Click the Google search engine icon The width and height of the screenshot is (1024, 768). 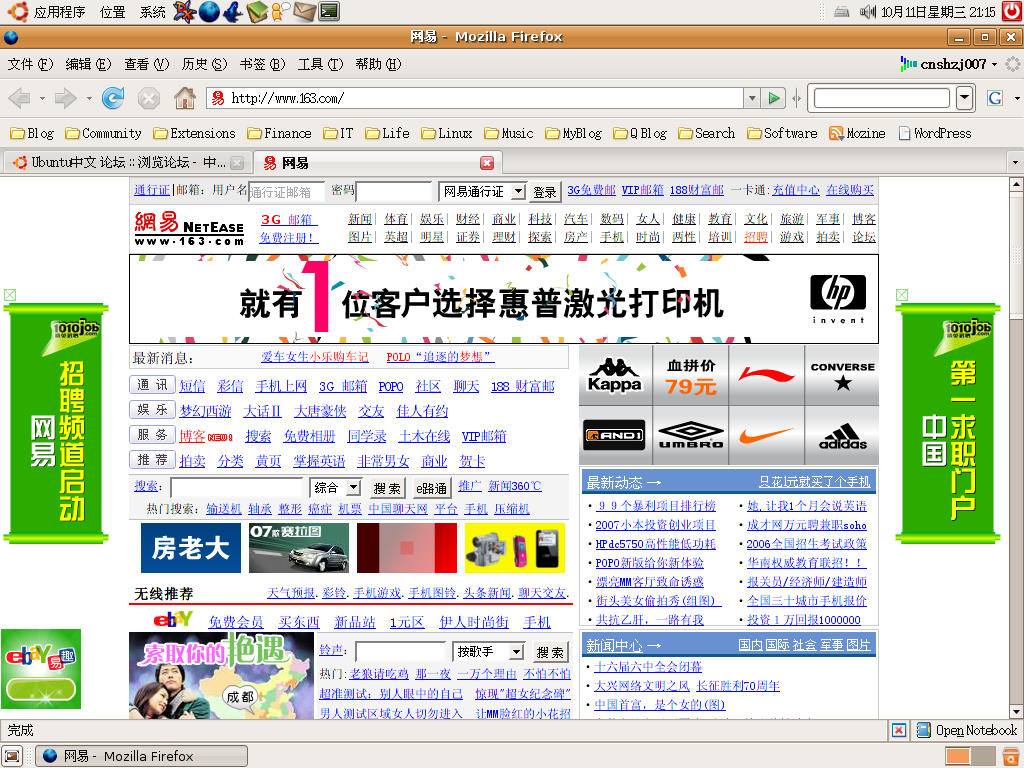pos(995,99)
